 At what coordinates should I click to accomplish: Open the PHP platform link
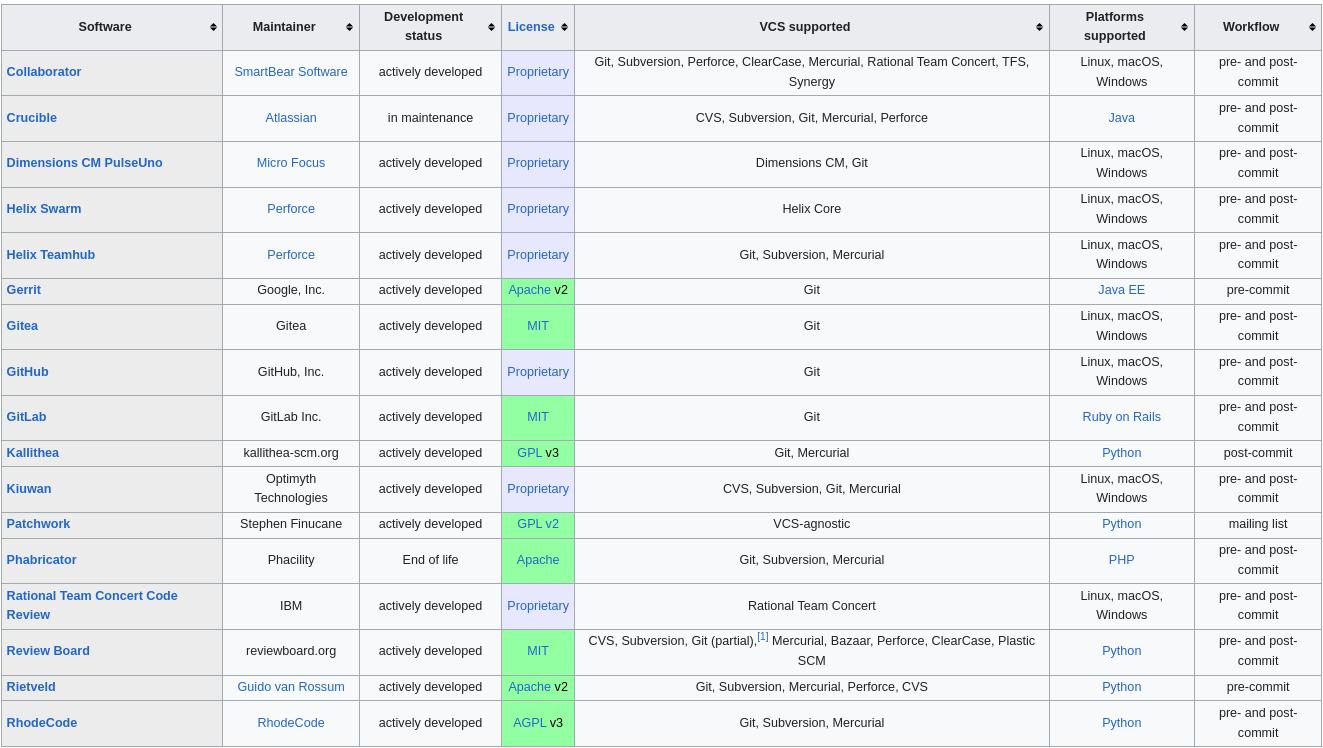coord(1121,560)
